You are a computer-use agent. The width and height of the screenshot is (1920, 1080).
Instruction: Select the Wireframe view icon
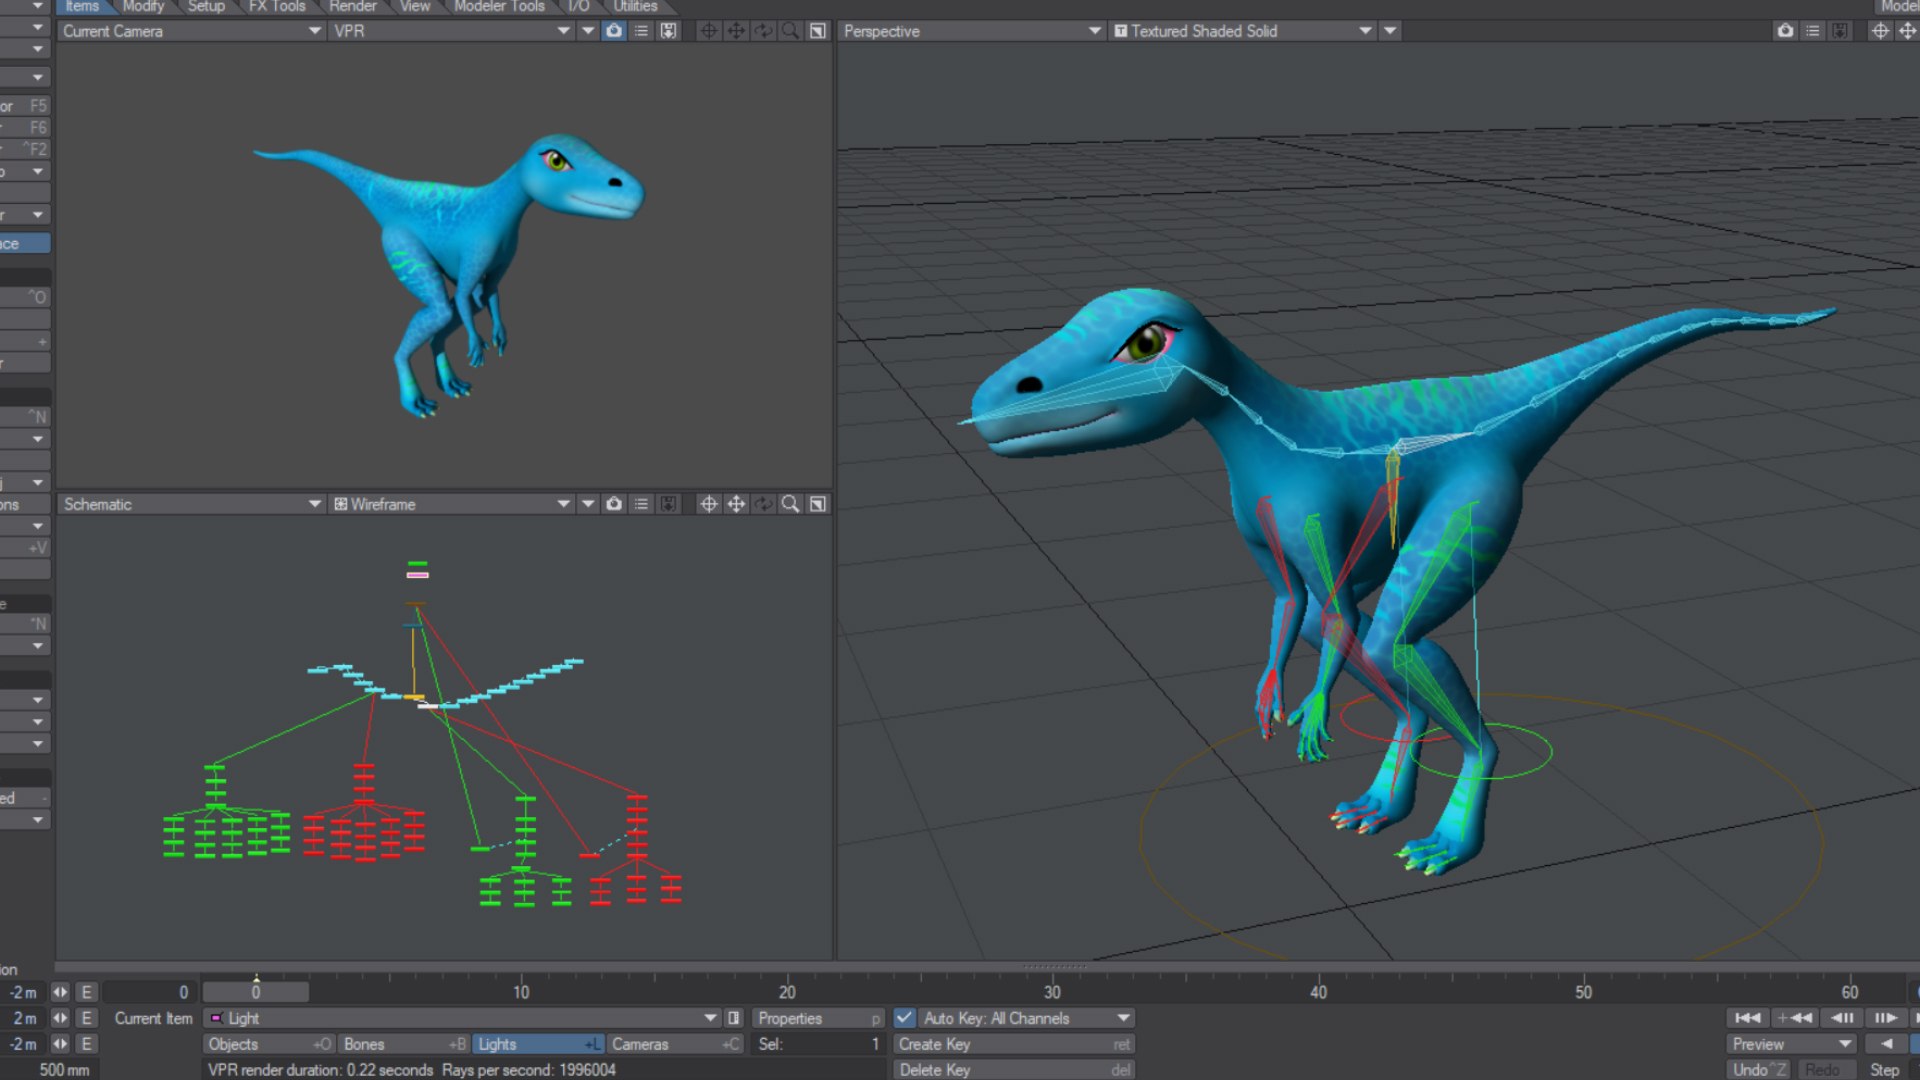(x=340, y=504)
